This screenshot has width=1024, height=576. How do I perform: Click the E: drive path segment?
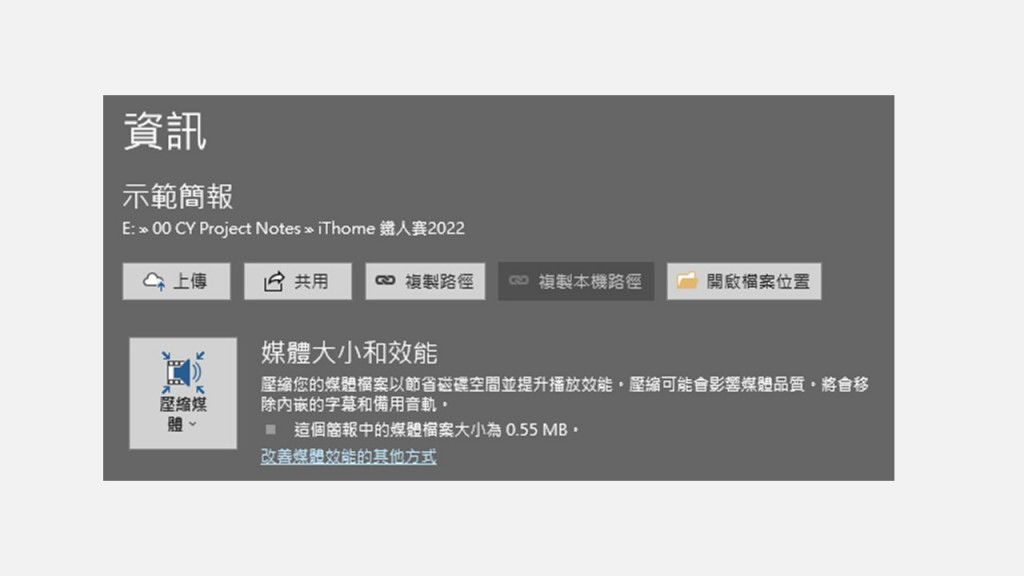[128, 229]
